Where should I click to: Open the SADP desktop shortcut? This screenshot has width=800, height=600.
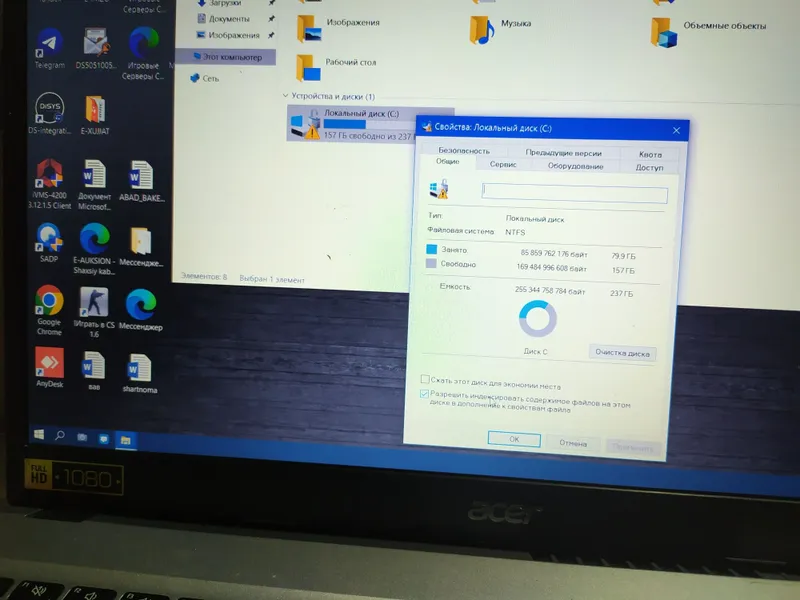coord(49,242)
